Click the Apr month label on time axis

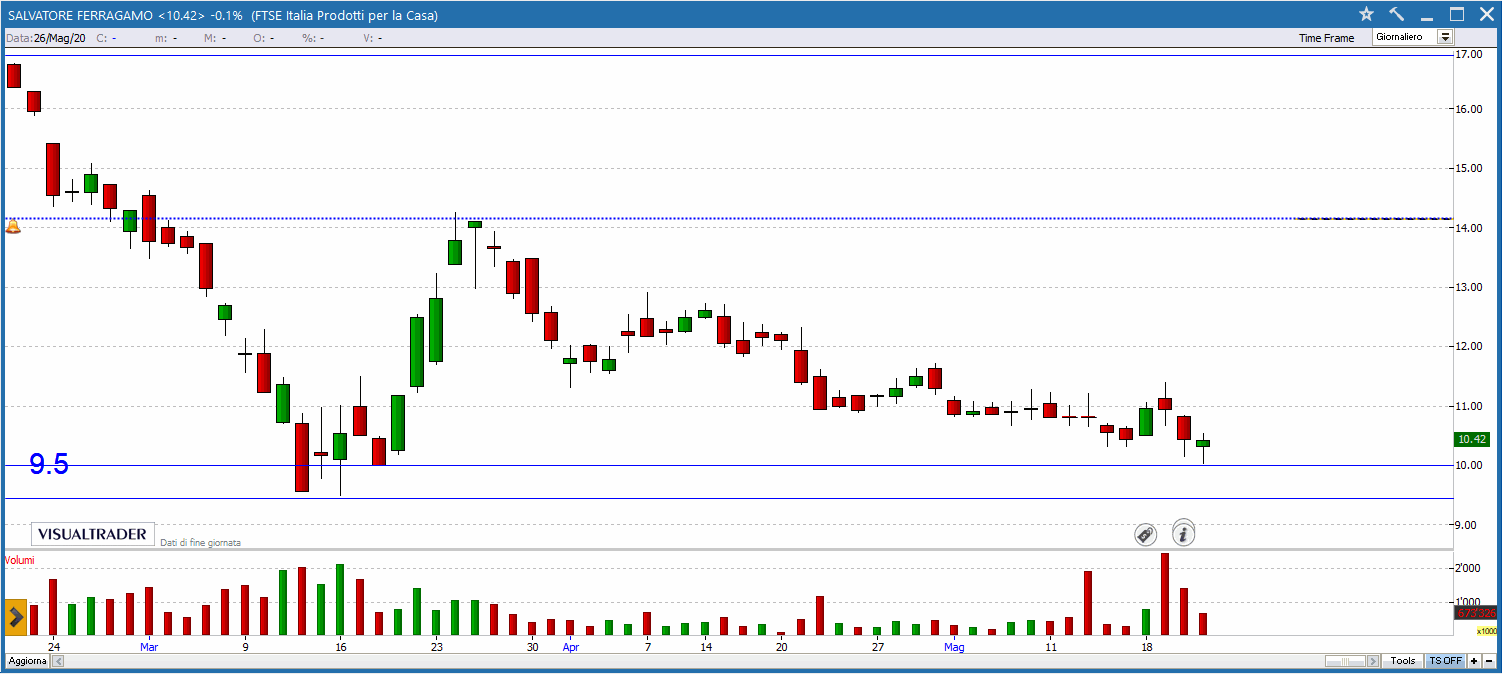point(570,647)
